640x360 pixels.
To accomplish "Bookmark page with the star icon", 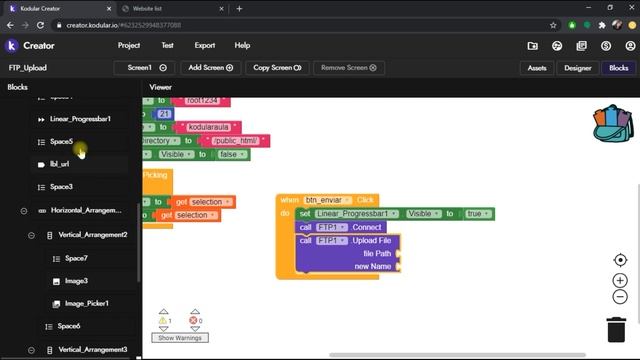I will tap(553, 25).
